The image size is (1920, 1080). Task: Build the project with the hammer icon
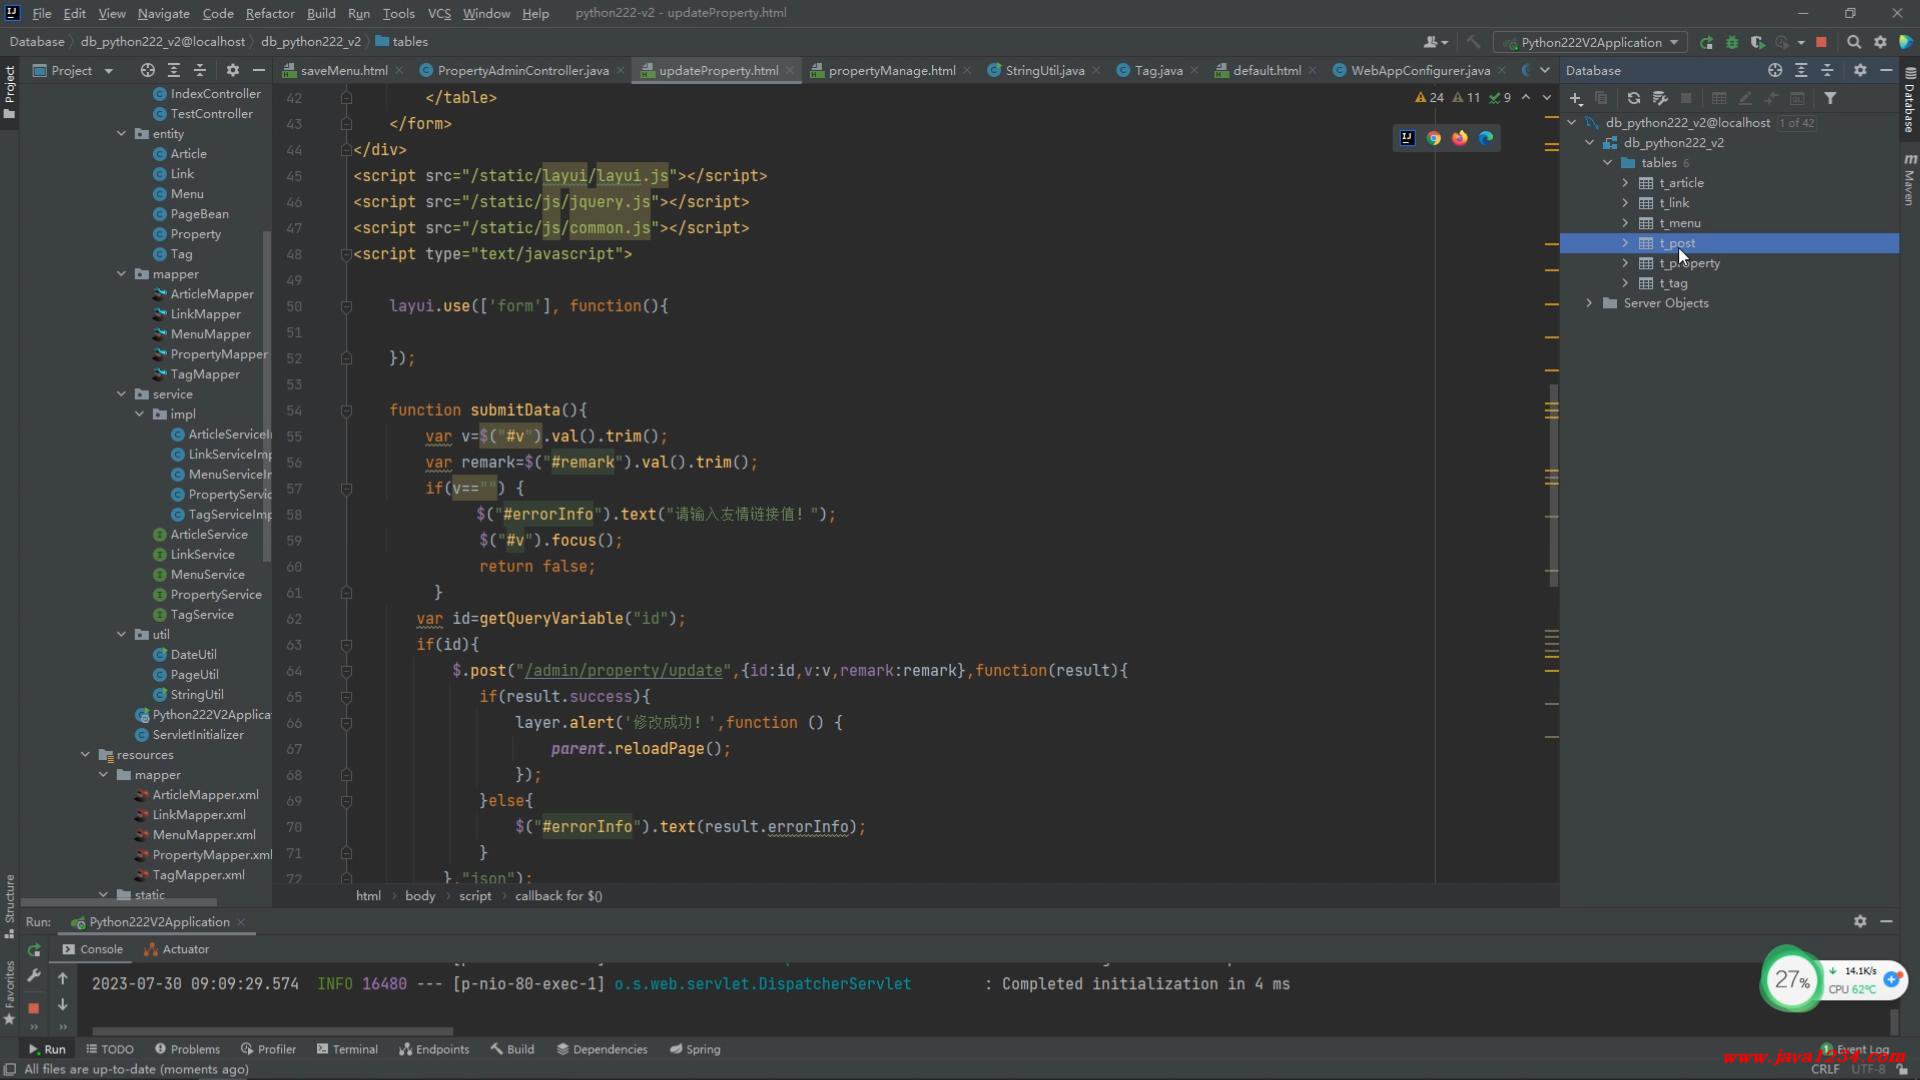pyautogui.click(x=1473, y=42)
